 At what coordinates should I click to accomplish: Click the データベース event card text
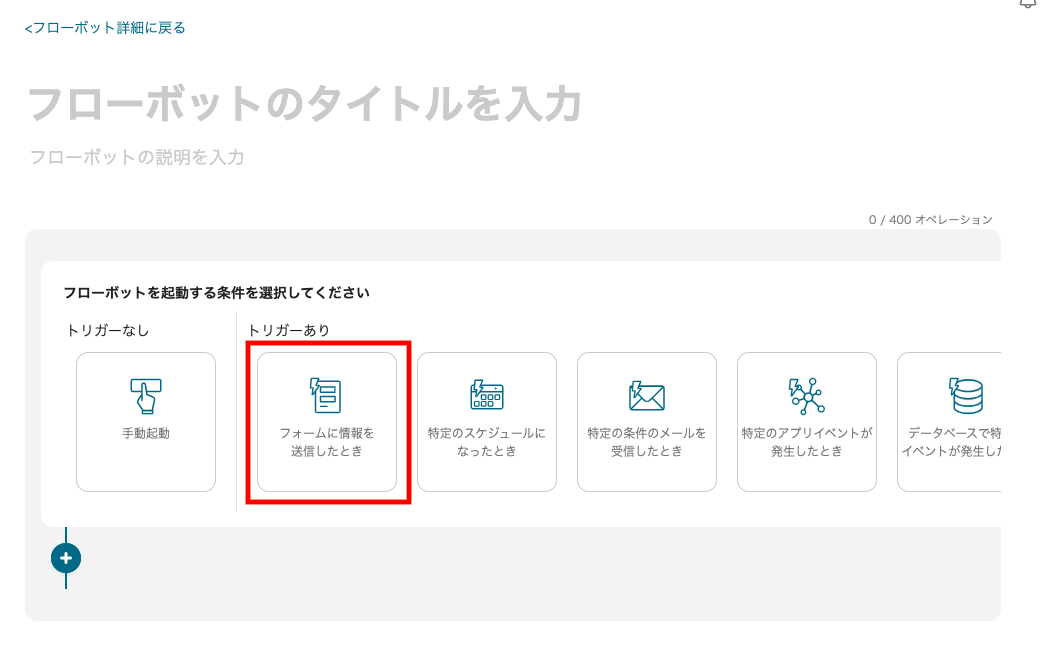pos(955,442)
